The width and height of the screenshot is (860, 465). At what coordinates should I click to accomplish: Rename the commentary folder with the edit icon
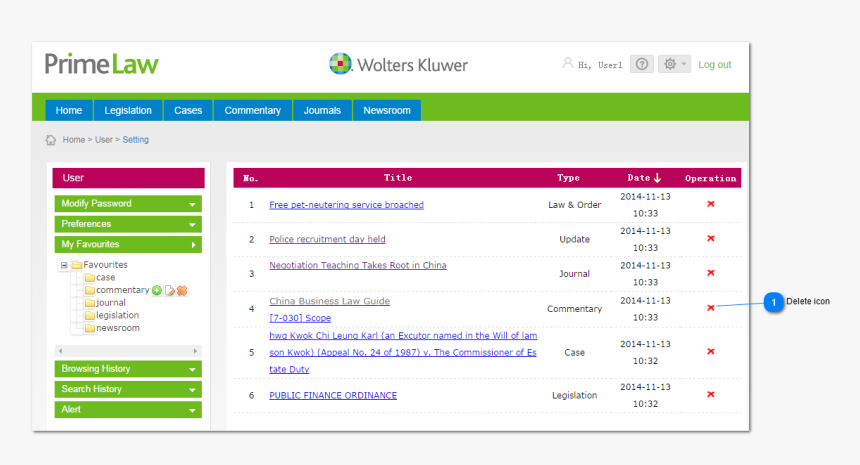[170, 291]
